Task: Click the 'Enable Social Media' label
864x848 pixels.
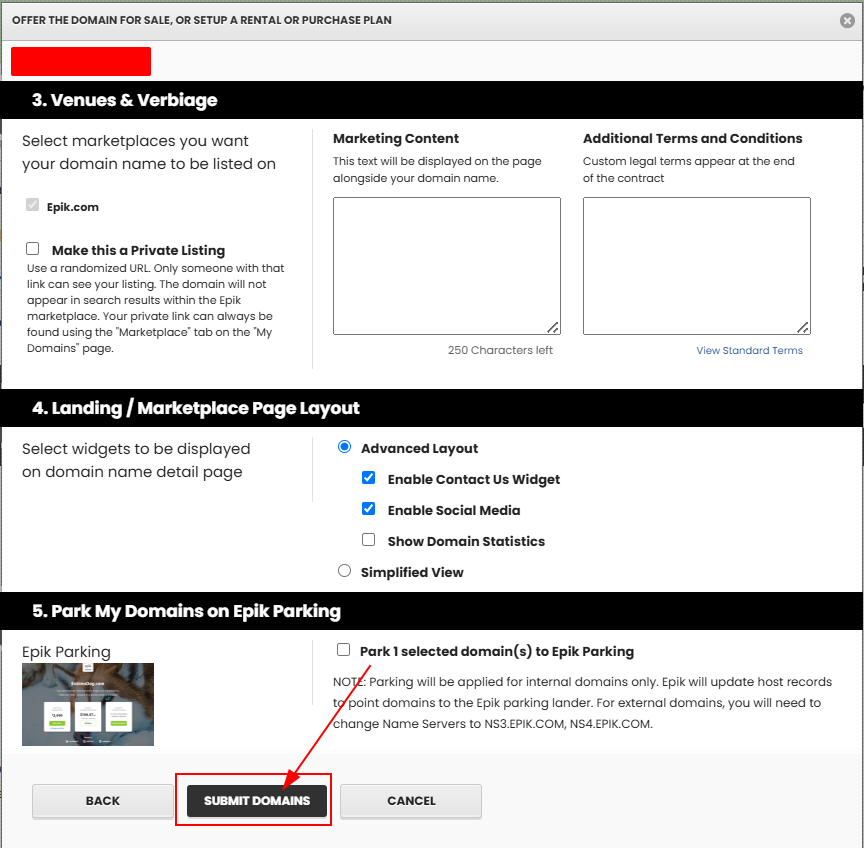Action: 454,511
